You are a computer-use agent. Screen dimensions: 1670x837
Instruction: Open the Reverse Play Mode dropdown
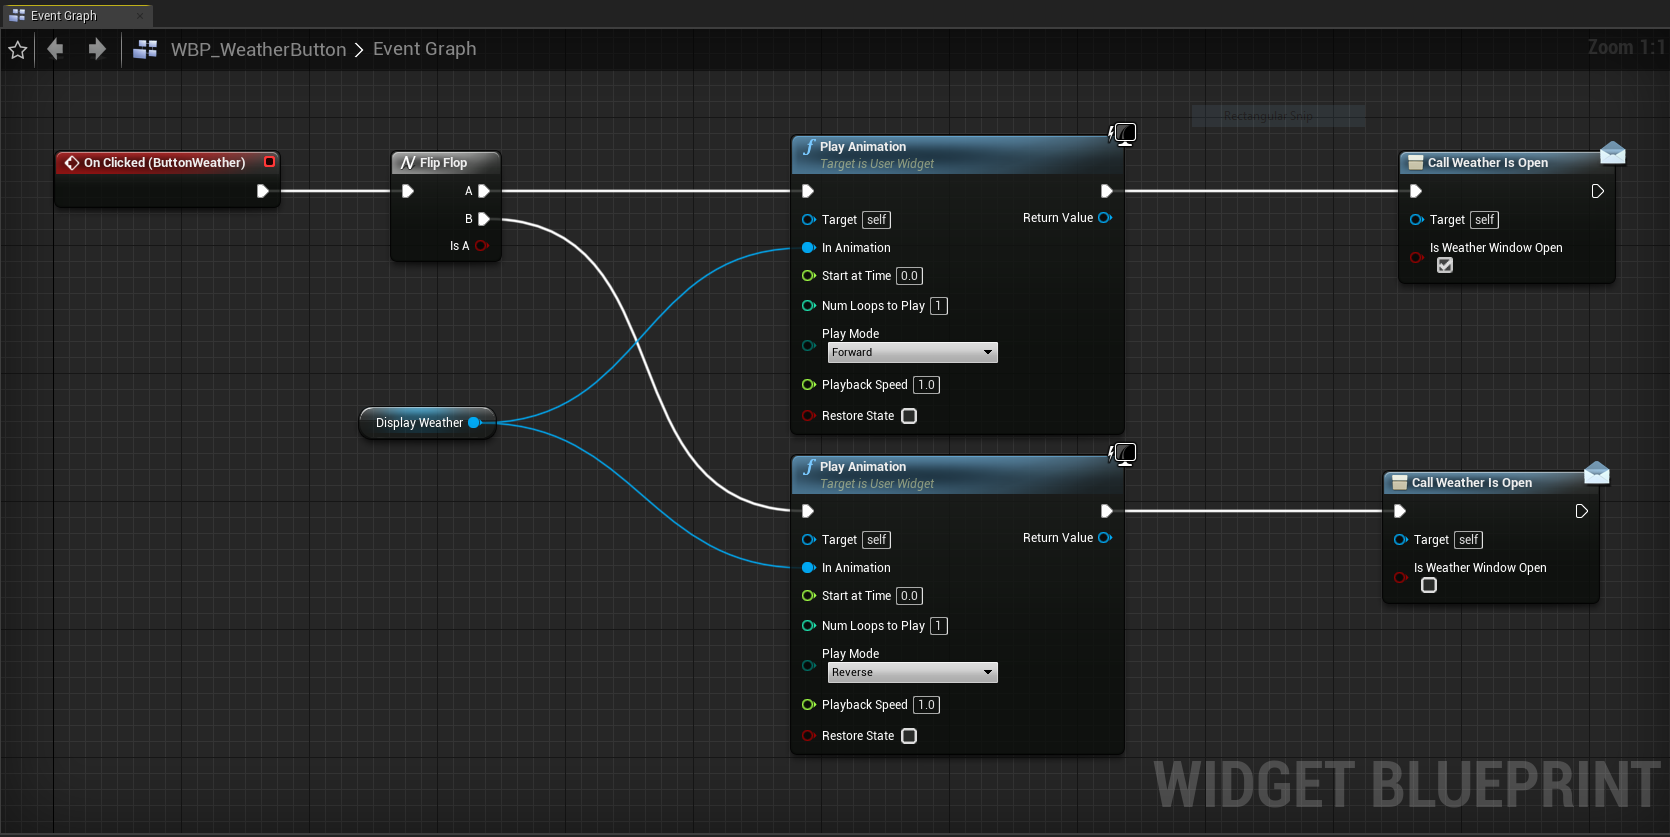point(912,673)
